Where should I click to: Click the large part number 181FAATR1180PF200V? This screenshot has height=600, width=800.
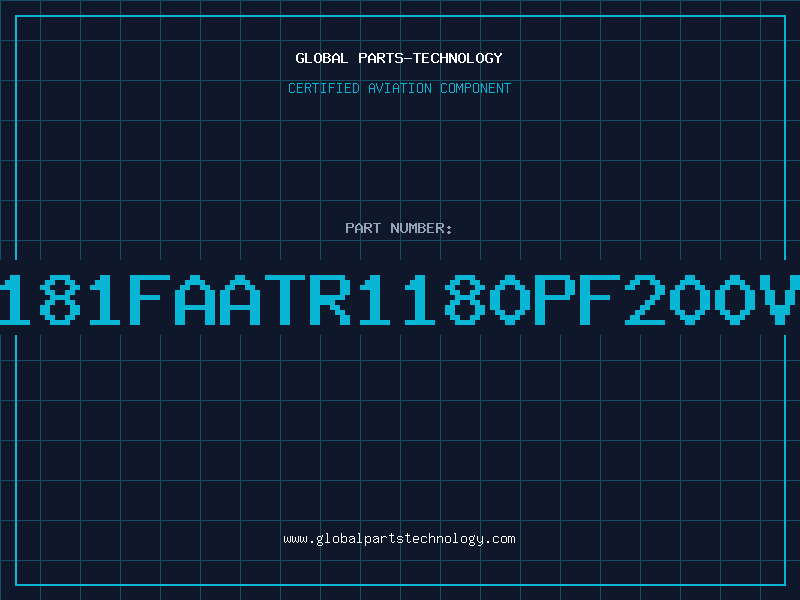(400, 300)
